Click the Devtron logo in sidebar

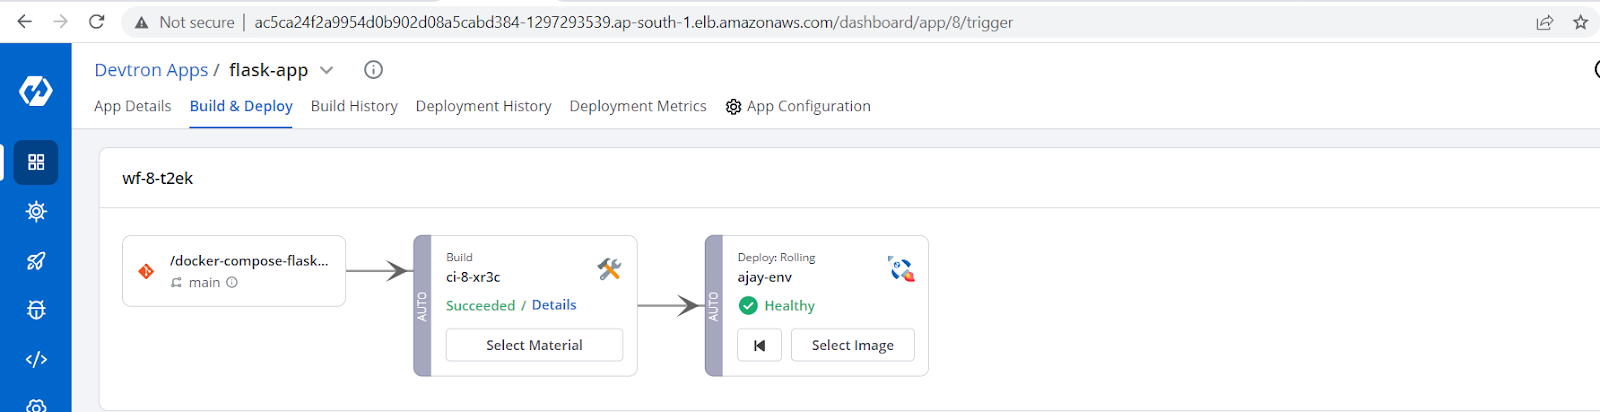pos(36,91)
